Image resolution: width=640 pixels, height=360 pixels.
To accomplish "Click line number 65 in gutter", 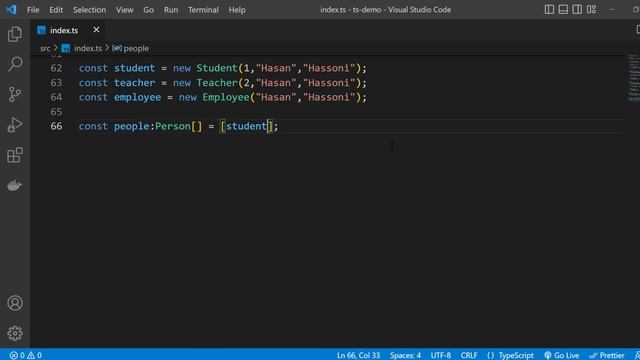I will (x=56, y=112).
